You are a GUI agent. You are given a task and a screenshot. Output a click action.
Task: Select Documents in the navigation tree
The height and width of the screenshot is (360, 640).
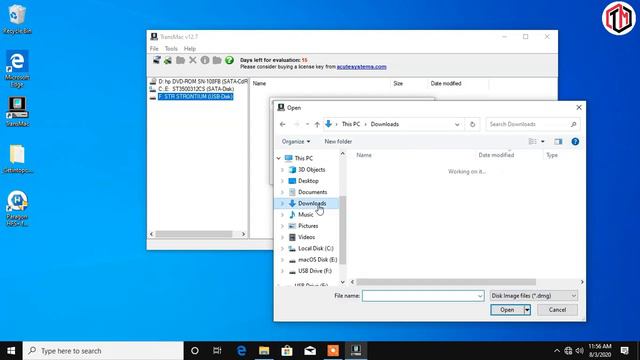point(312,192)
